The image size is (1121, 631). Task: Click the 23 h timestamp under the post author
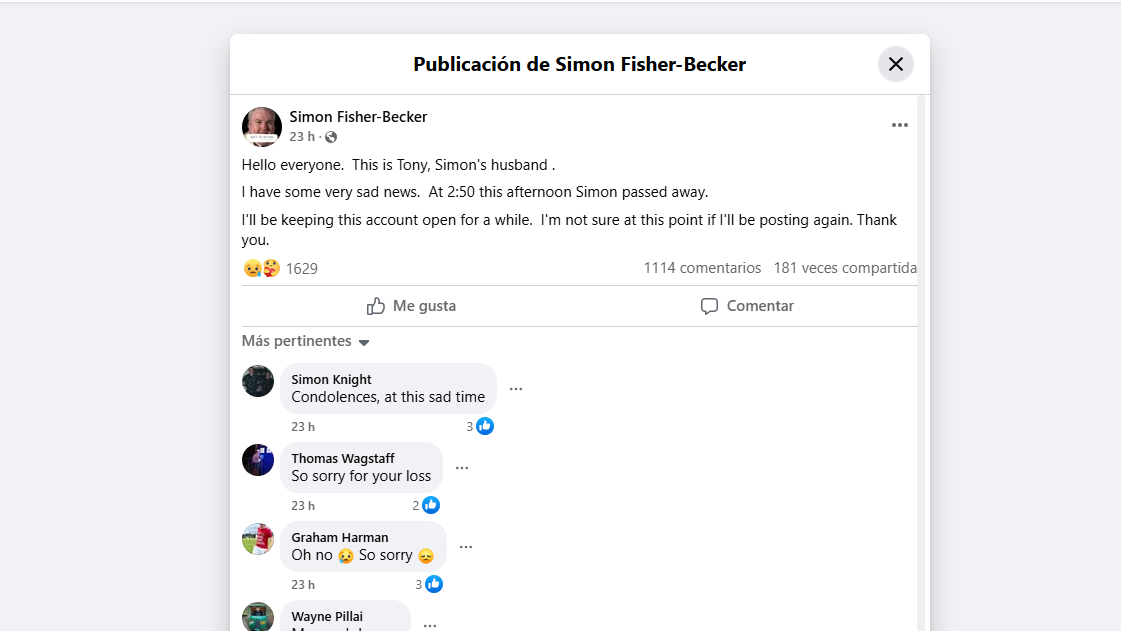click(x=302, y=137)
